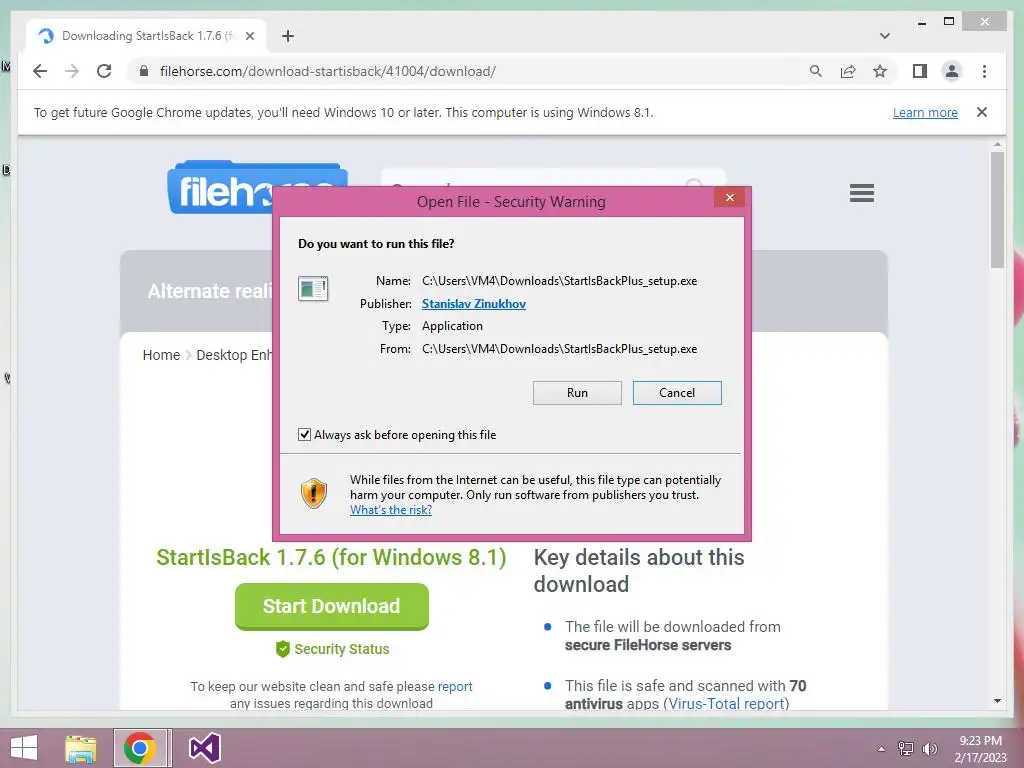Screen dimensions: 1024x768
Task: Open the taskbar clock showing 9:23 PM
Action: 980,748
